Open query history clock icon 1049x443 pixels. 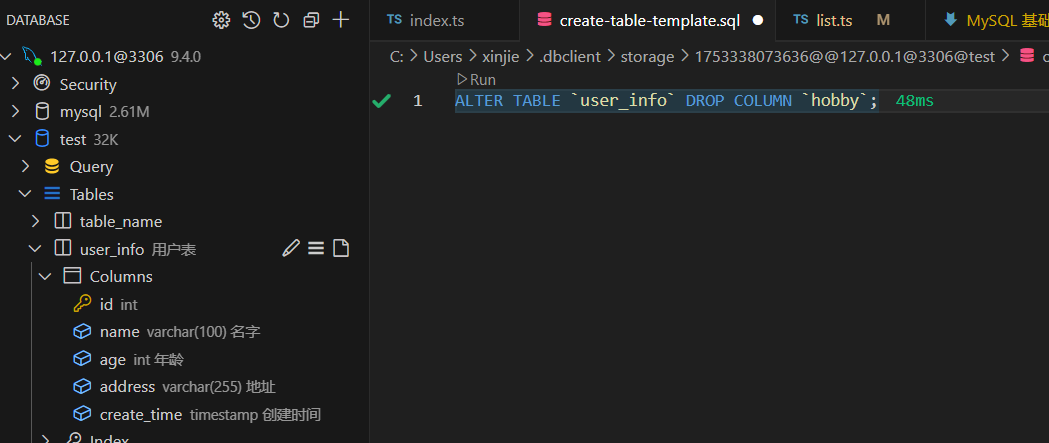coord(251,20)
